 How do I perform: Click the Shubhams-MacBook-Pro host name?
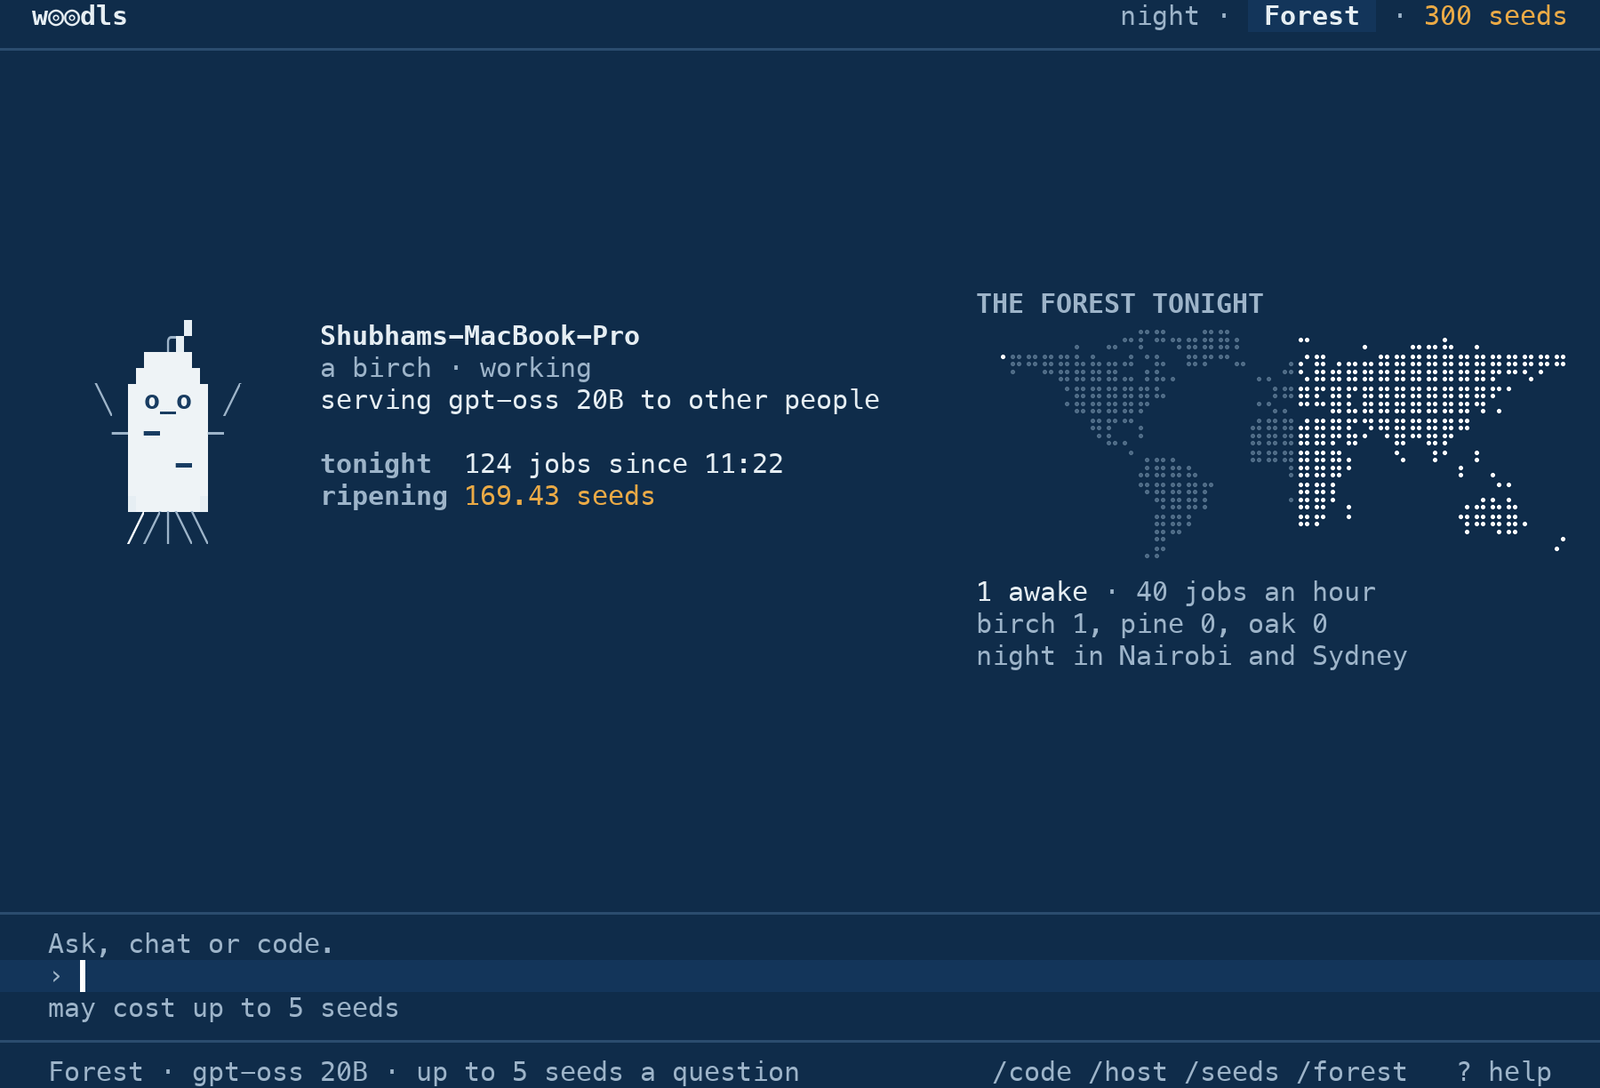pyautogui.click(x=480, y=336)
